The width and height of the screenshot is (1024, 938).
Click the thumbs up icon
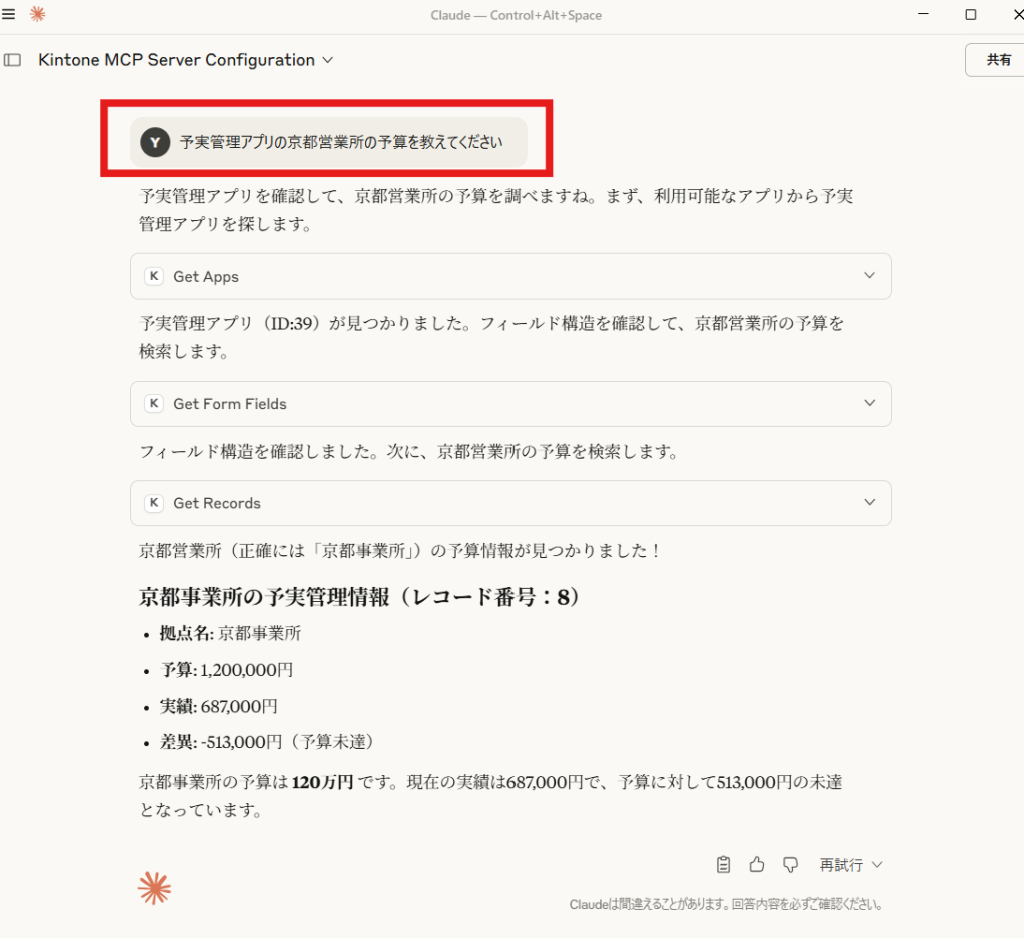pyautogui.click(x=757, y=865)
